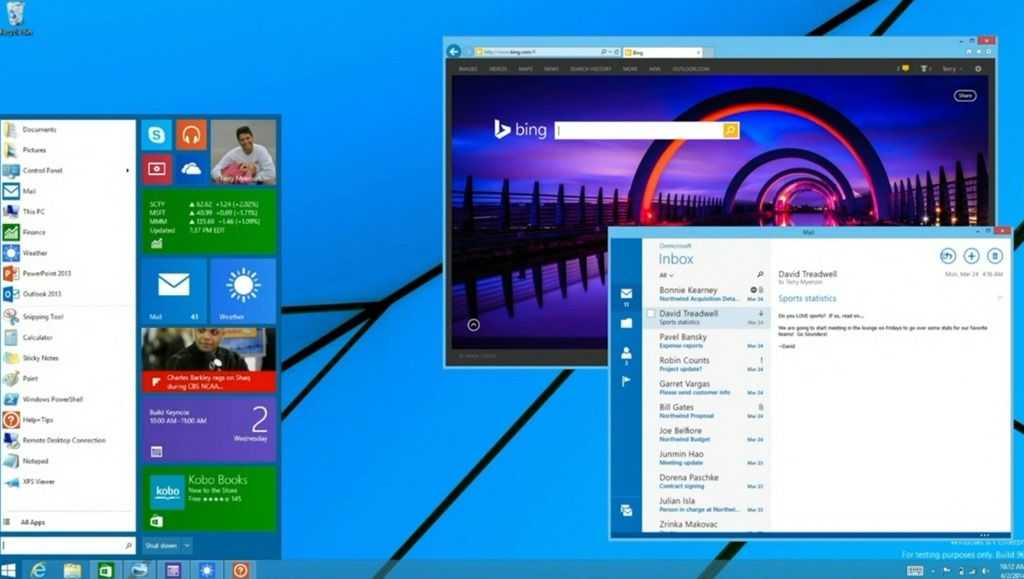Open the Recycle Bin on the desktop
Viewport: 1024px width, 579px height.
(x=15, y=18)
